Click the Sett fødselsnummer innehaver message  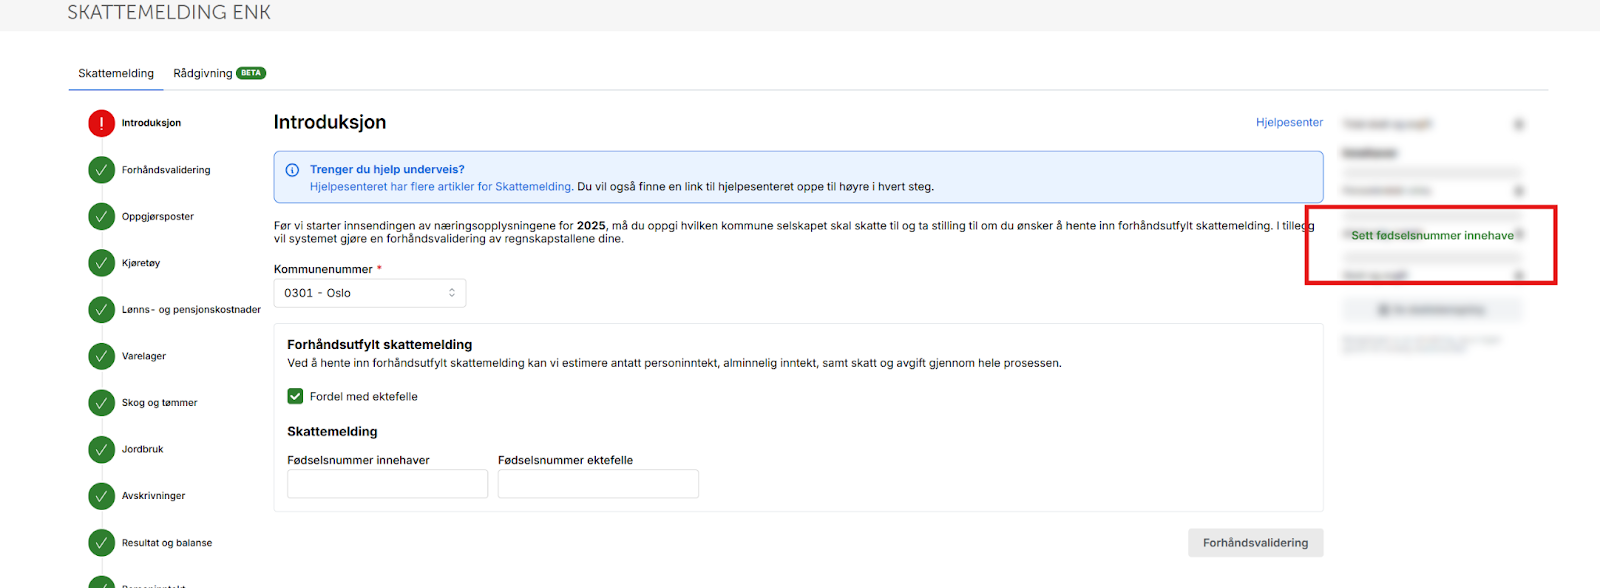pos(1432,236)
